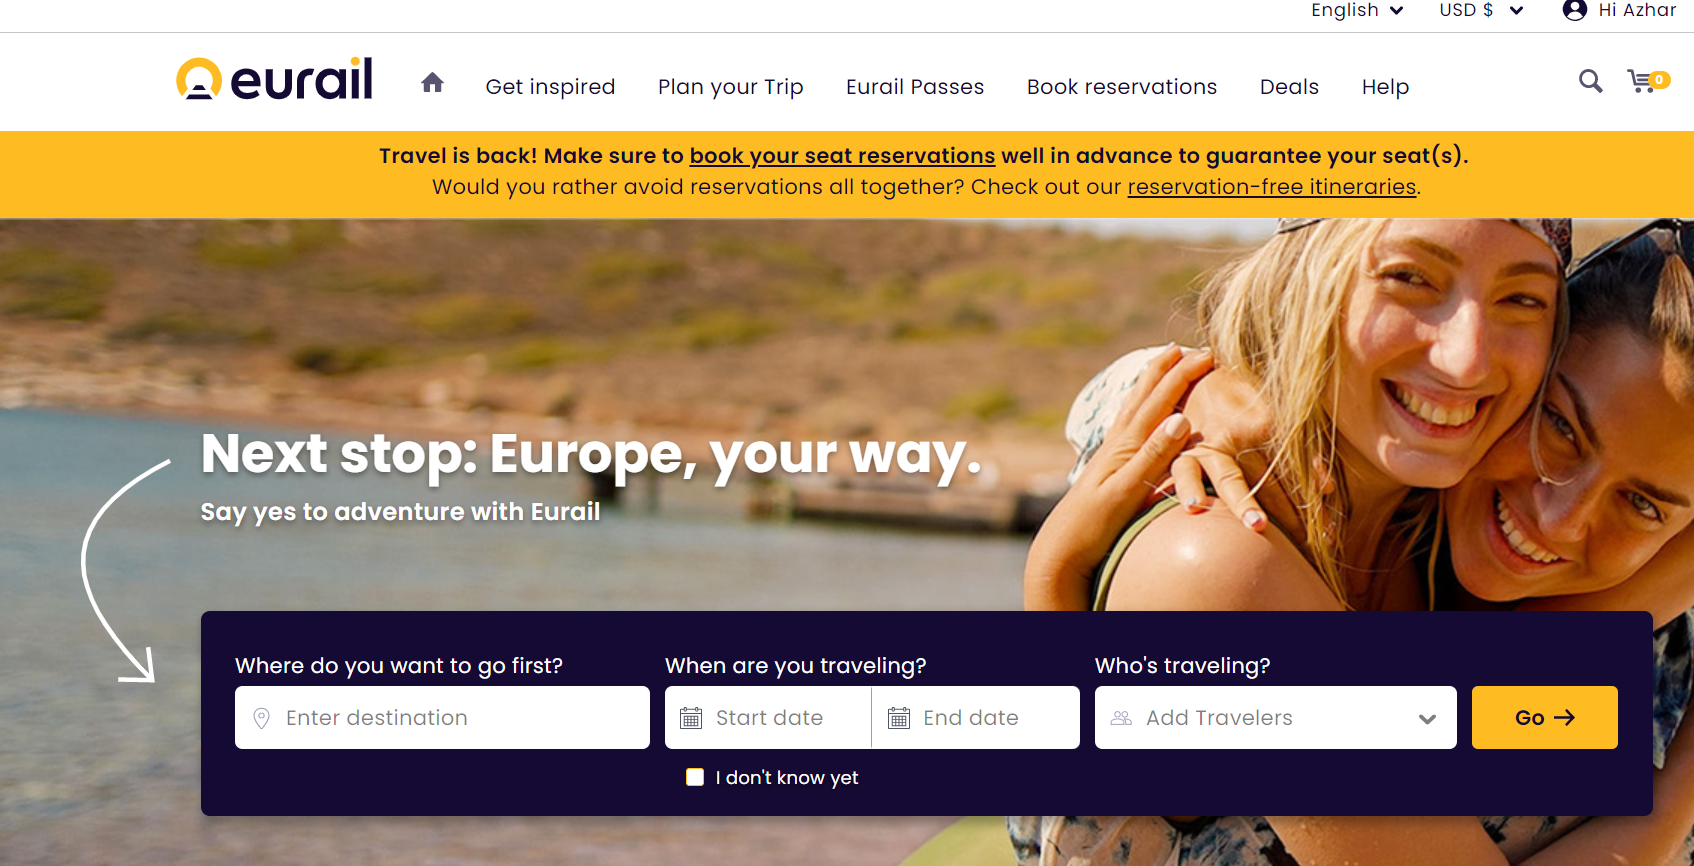Image resolution: width=1694 pixels, height=866 pixels.
Task: Check the "I don't know yet" box
Action: (695, 777)
